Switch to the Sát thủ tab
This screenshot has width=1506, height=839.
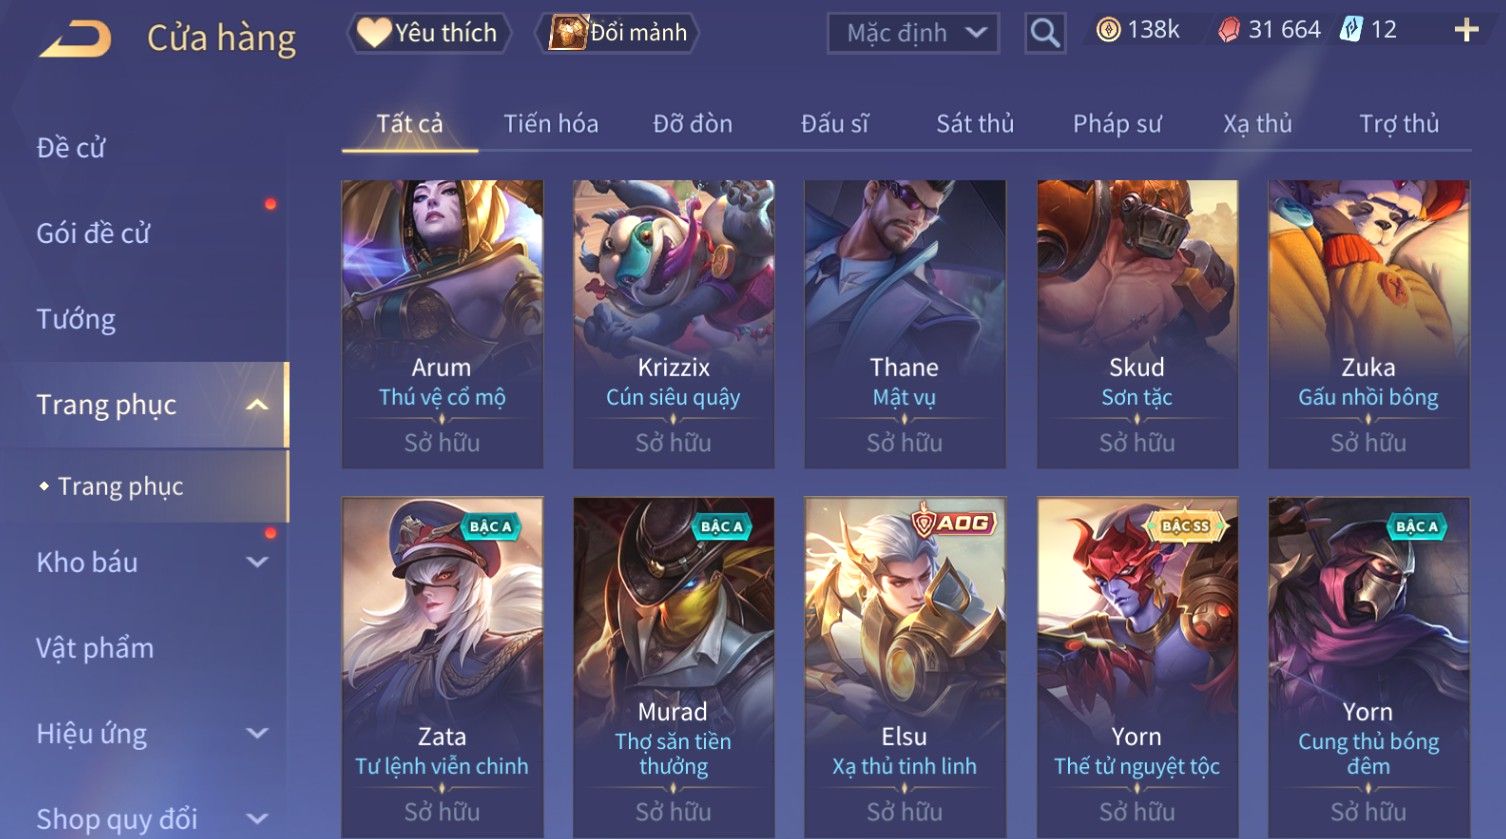[x=975, y=124]
